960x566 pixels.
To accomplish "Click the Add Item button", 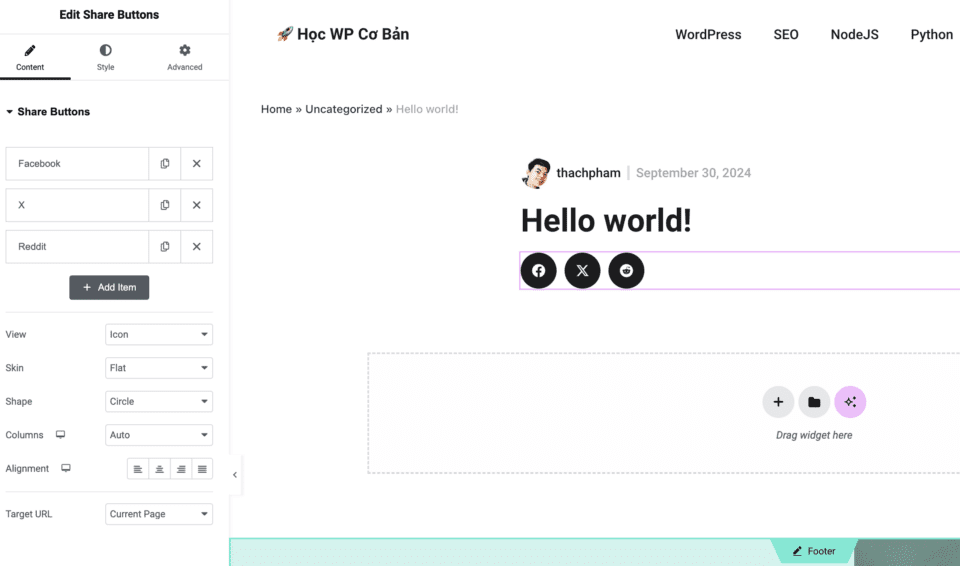I will click(109, 288).
